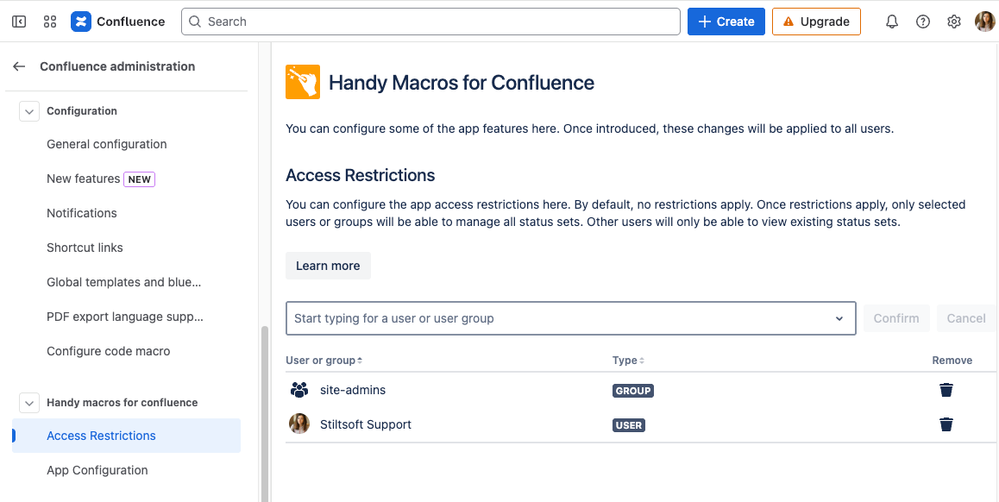The image size is (999, 502).
Task: Select App Configuration in sidebar
Action: (97, 470)
